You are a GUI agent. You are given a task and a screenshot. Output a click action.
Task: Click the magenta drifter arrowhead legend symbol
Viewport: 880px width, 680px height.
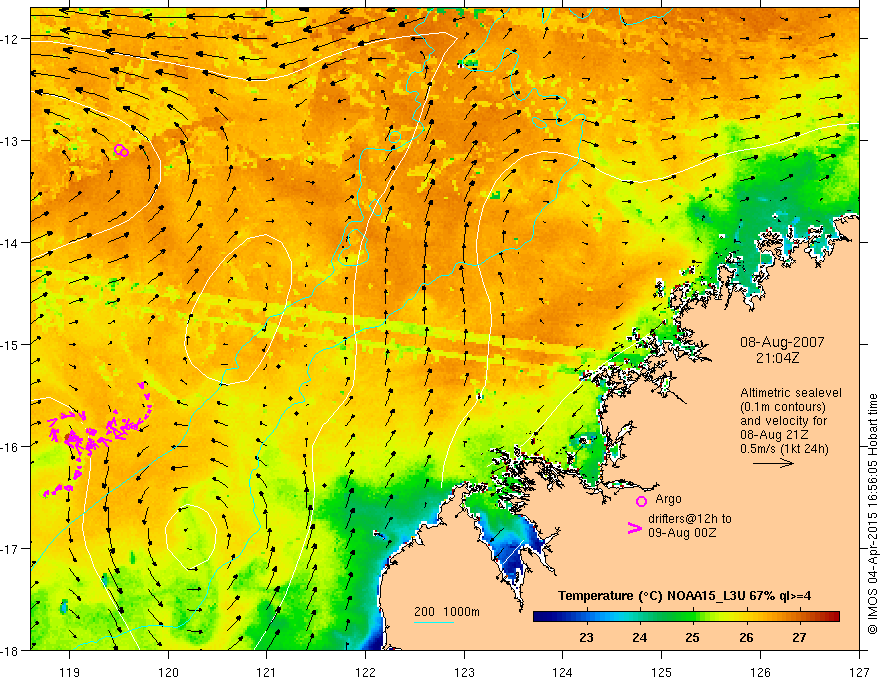(x=635, y=528)
